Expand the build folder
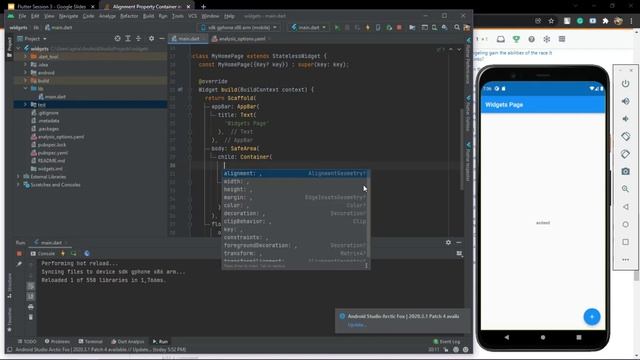Viewport: 640px width, 360px height. 25,81
